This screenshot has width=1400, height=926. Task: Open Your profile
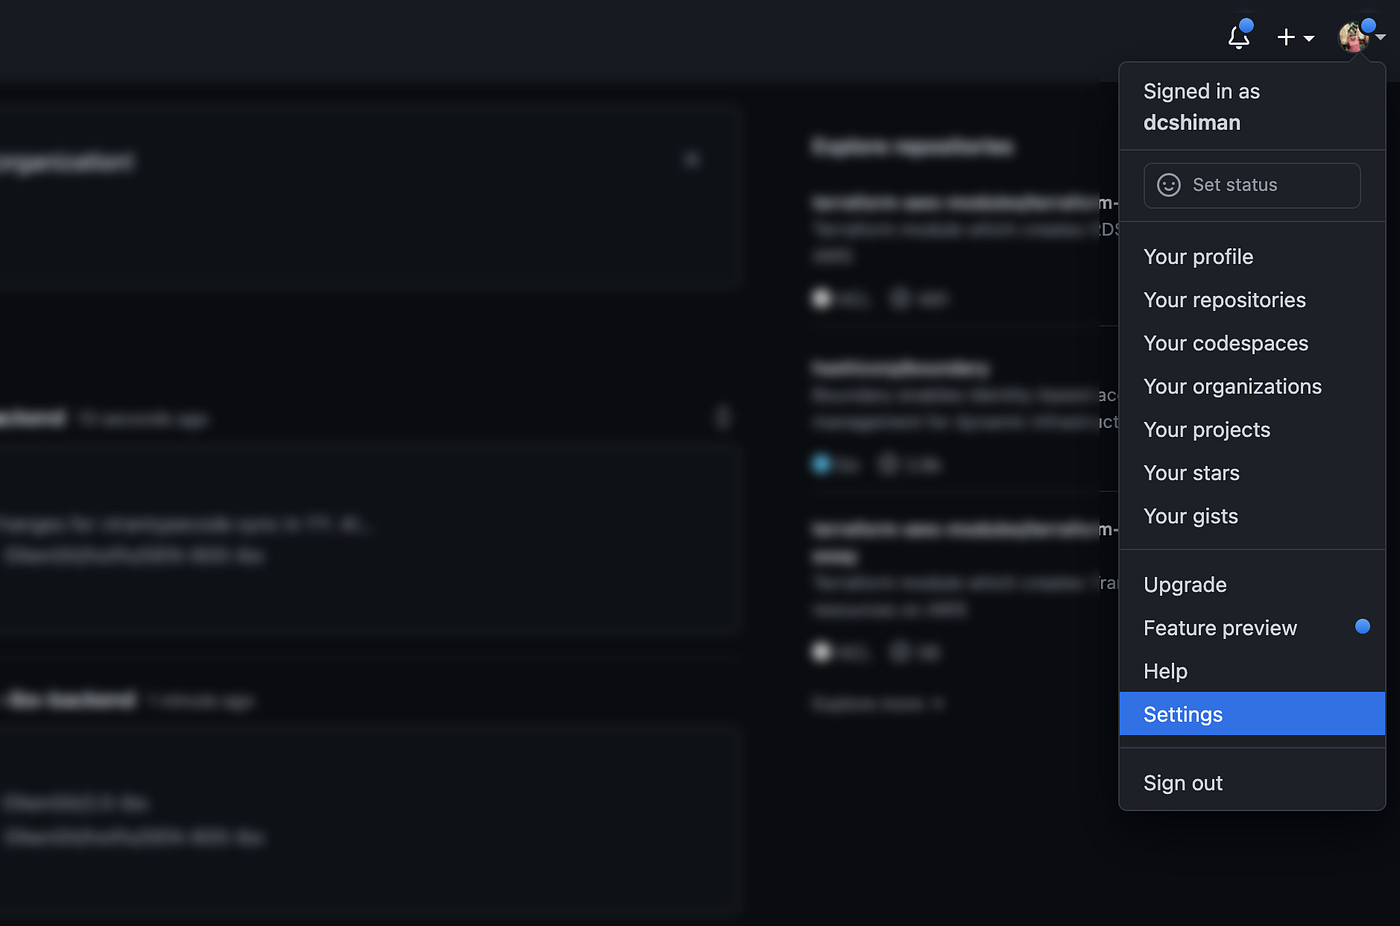pyautogui.click(x=1198, y=257)
